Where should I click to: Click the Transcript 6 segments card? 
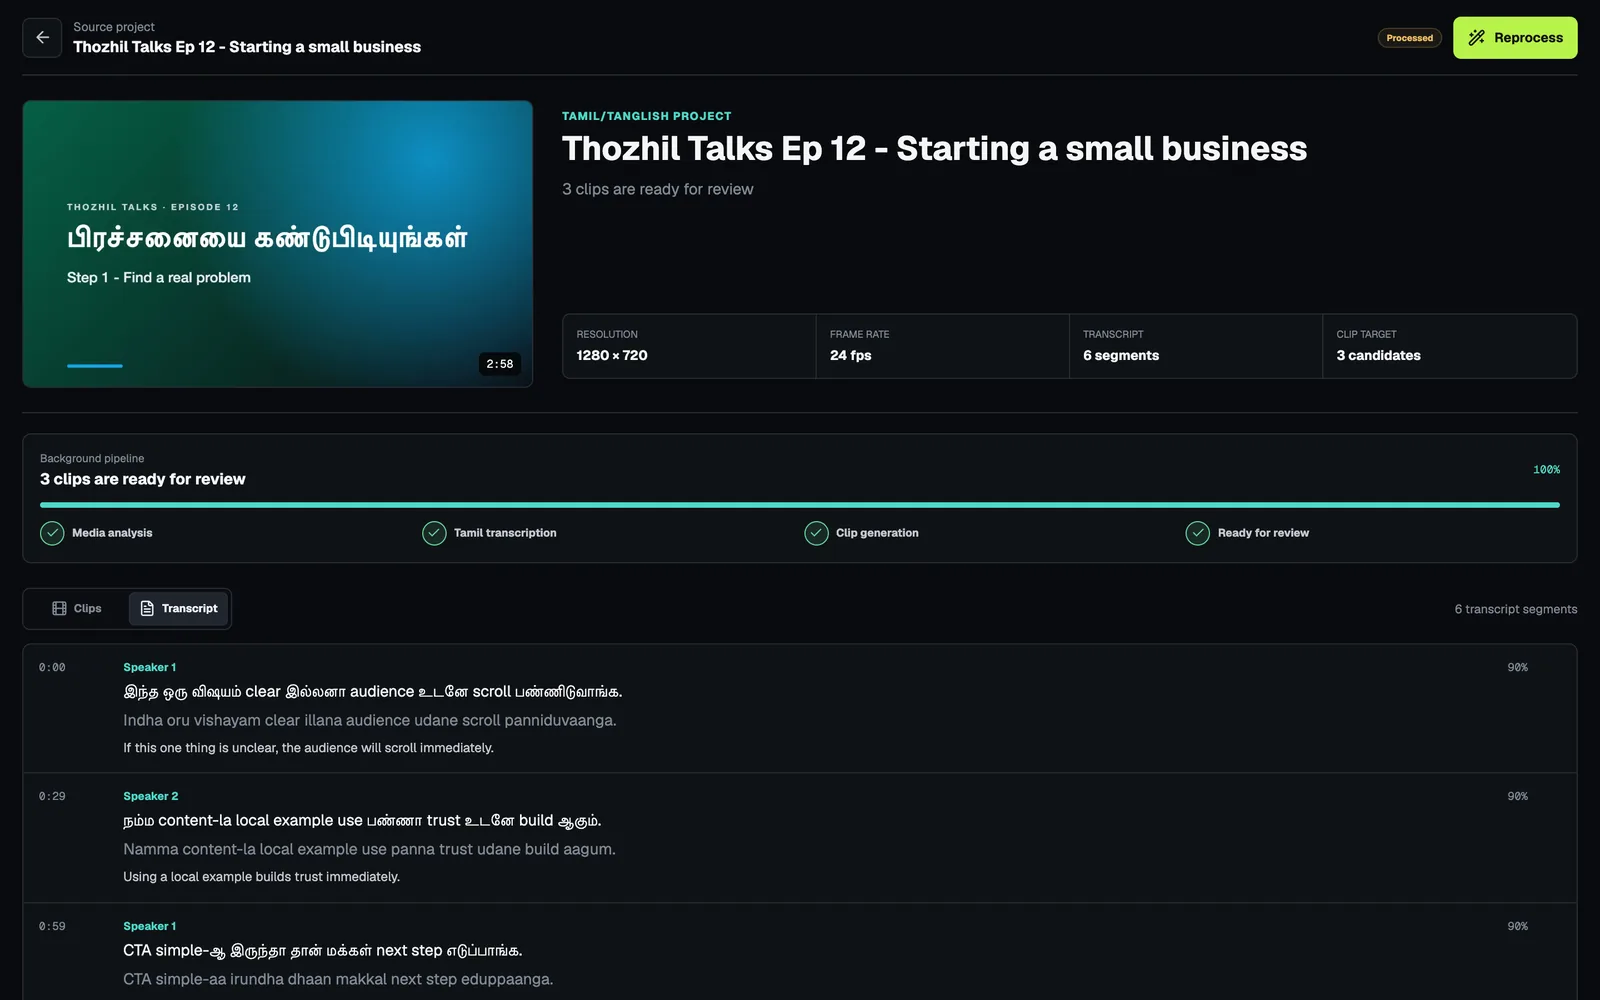1196,346
